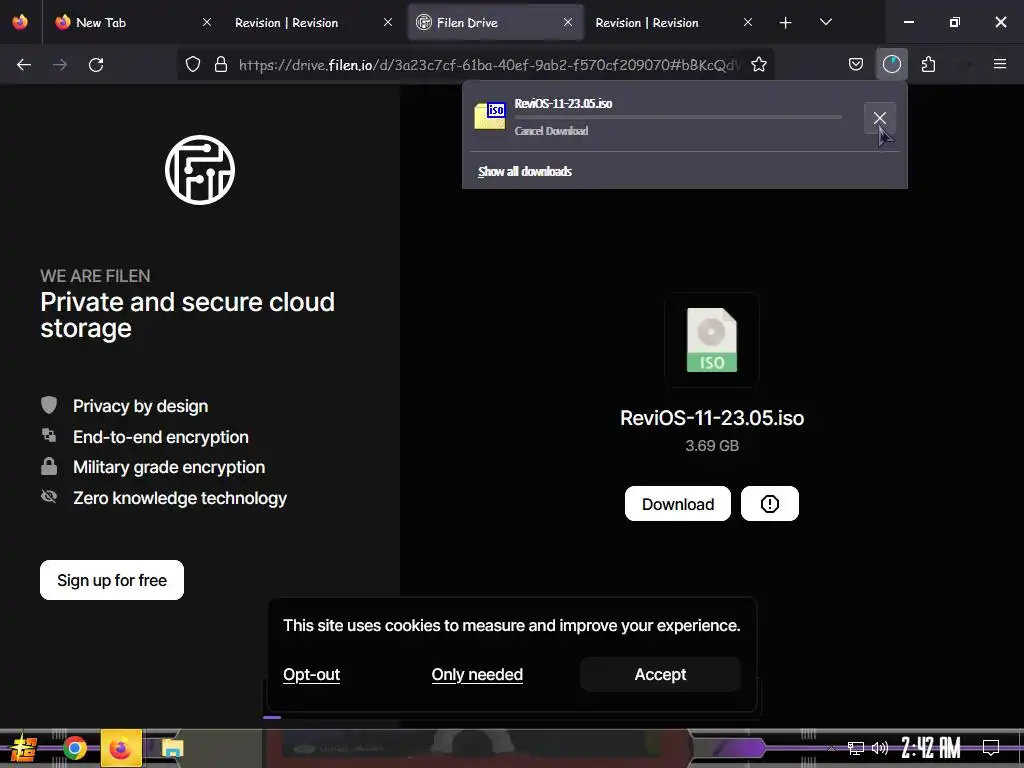Select the Filen Drive tab
Screen dimensions: 1024x768
pyautogui.click(x=495, y=22)
